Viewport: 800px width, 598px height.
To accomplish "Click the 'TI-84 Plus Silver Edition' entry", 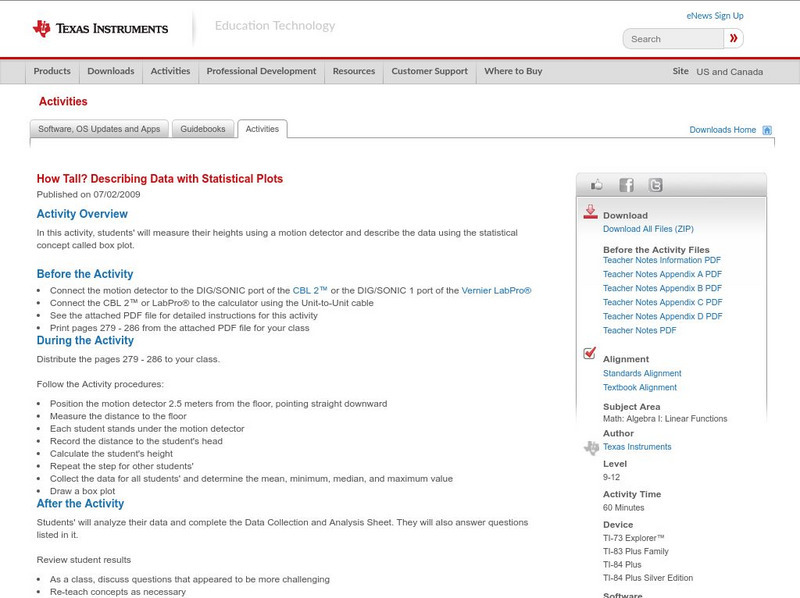I will point(648,578).
